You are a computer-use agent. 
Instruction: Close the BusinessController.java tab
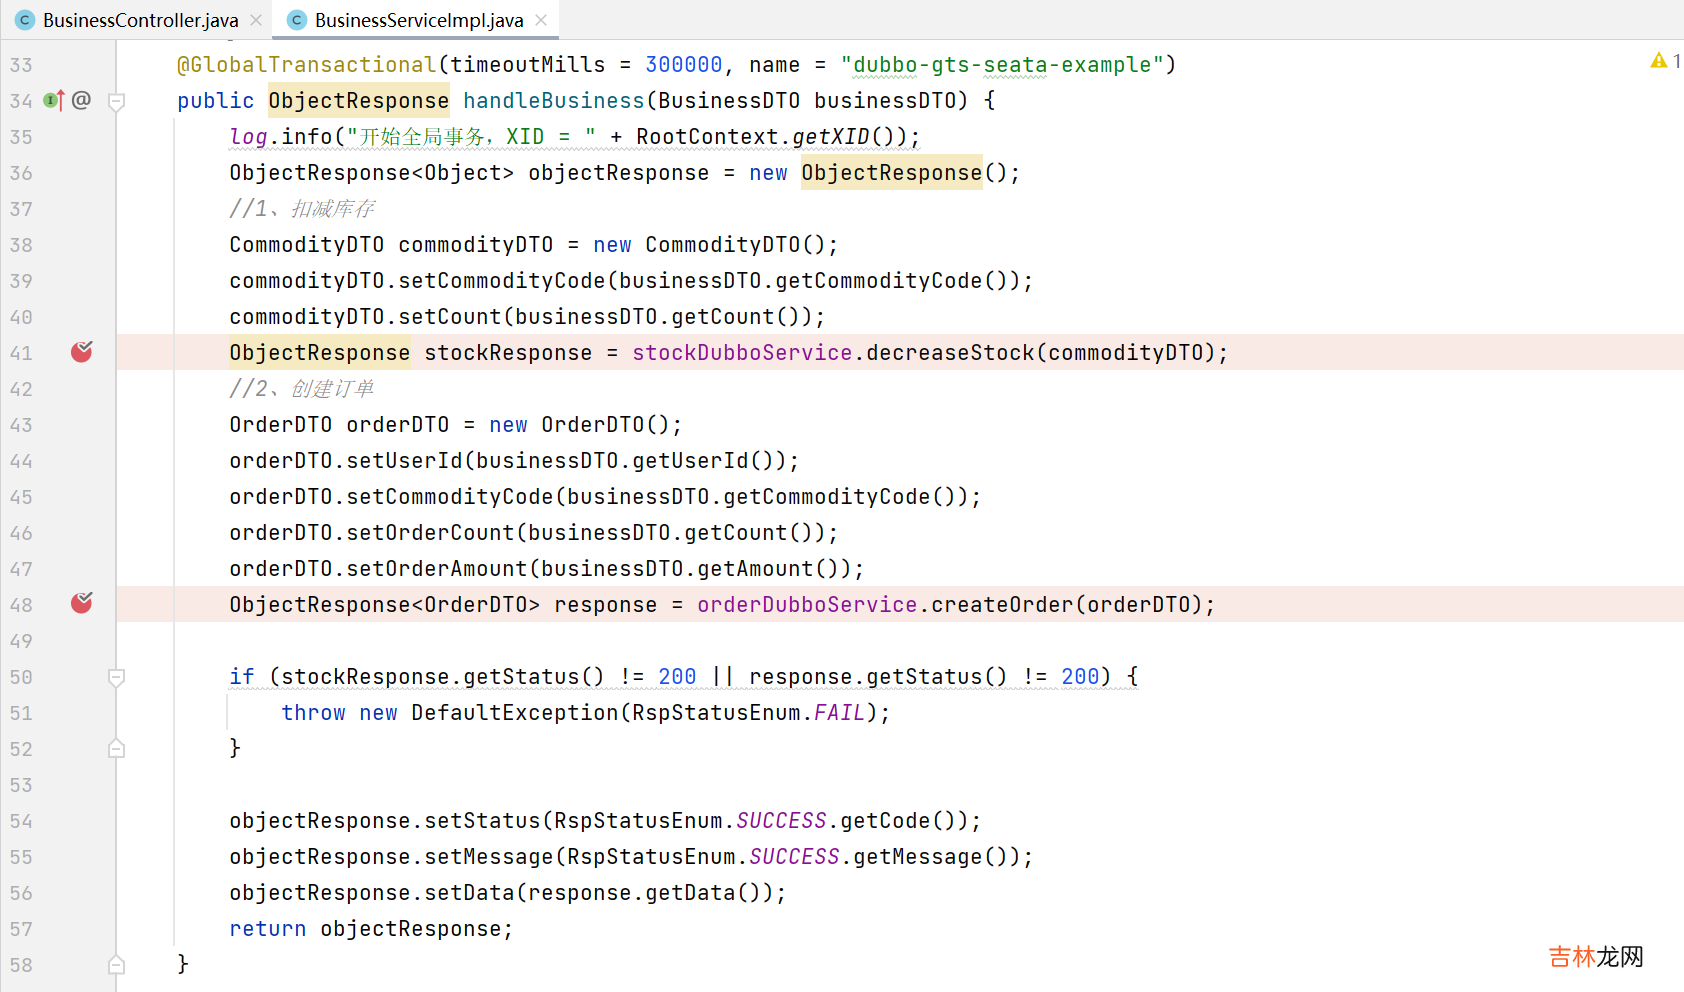click(256, 20)
